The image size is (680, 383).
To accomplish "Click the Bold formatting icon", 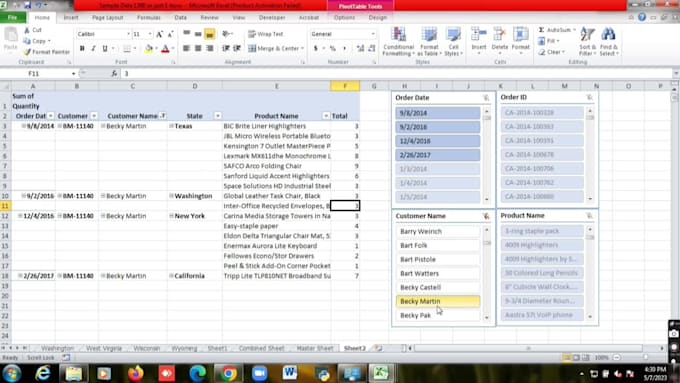I will pyautogui.click(x=82, y=49).
